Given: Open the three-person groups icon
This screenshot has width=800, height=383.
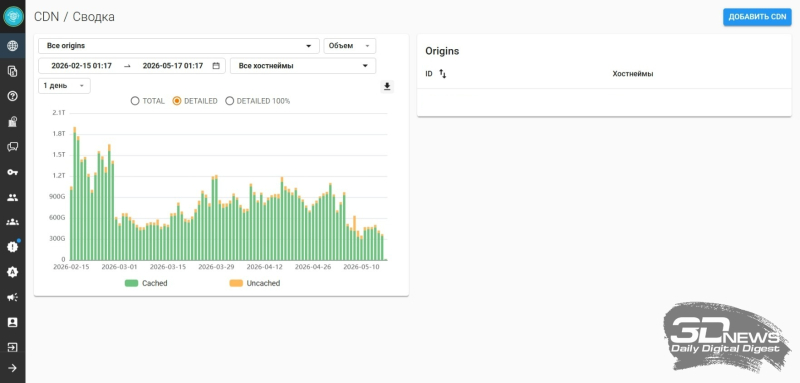Looking at the screenshot, I should tap(13, 222).
